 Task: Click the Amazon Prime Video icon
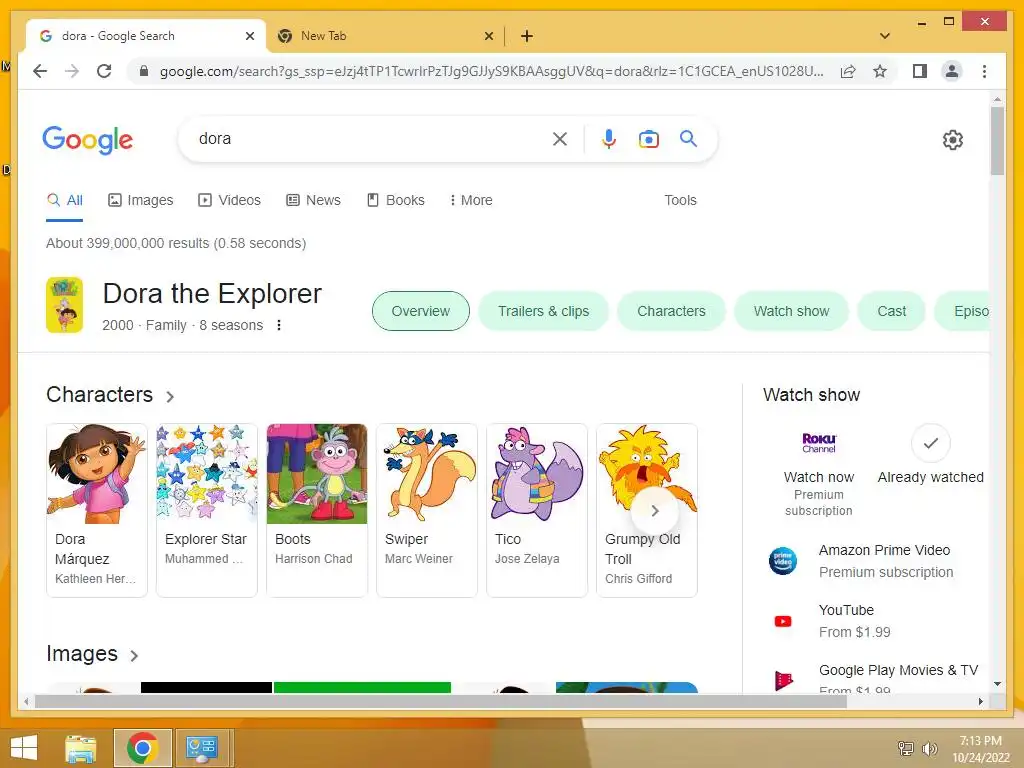pos(782,561)
